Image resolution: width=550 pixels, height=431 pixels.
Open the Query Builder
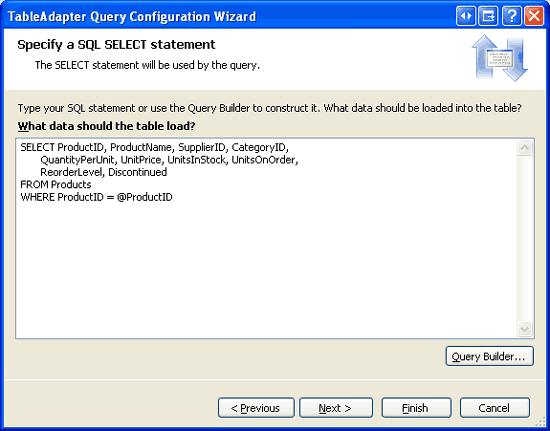tap(490, 356)
